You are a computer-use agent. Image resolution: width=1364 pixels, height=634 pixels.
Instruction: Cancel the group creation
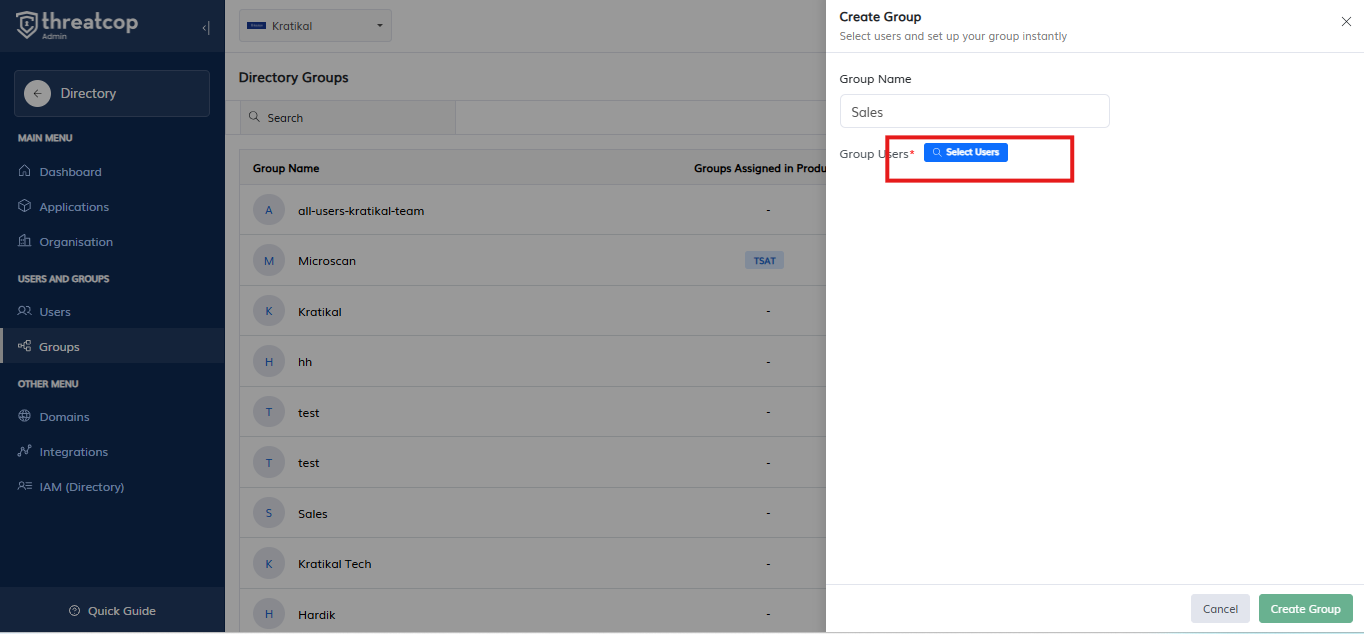[x=1220, y=609]
